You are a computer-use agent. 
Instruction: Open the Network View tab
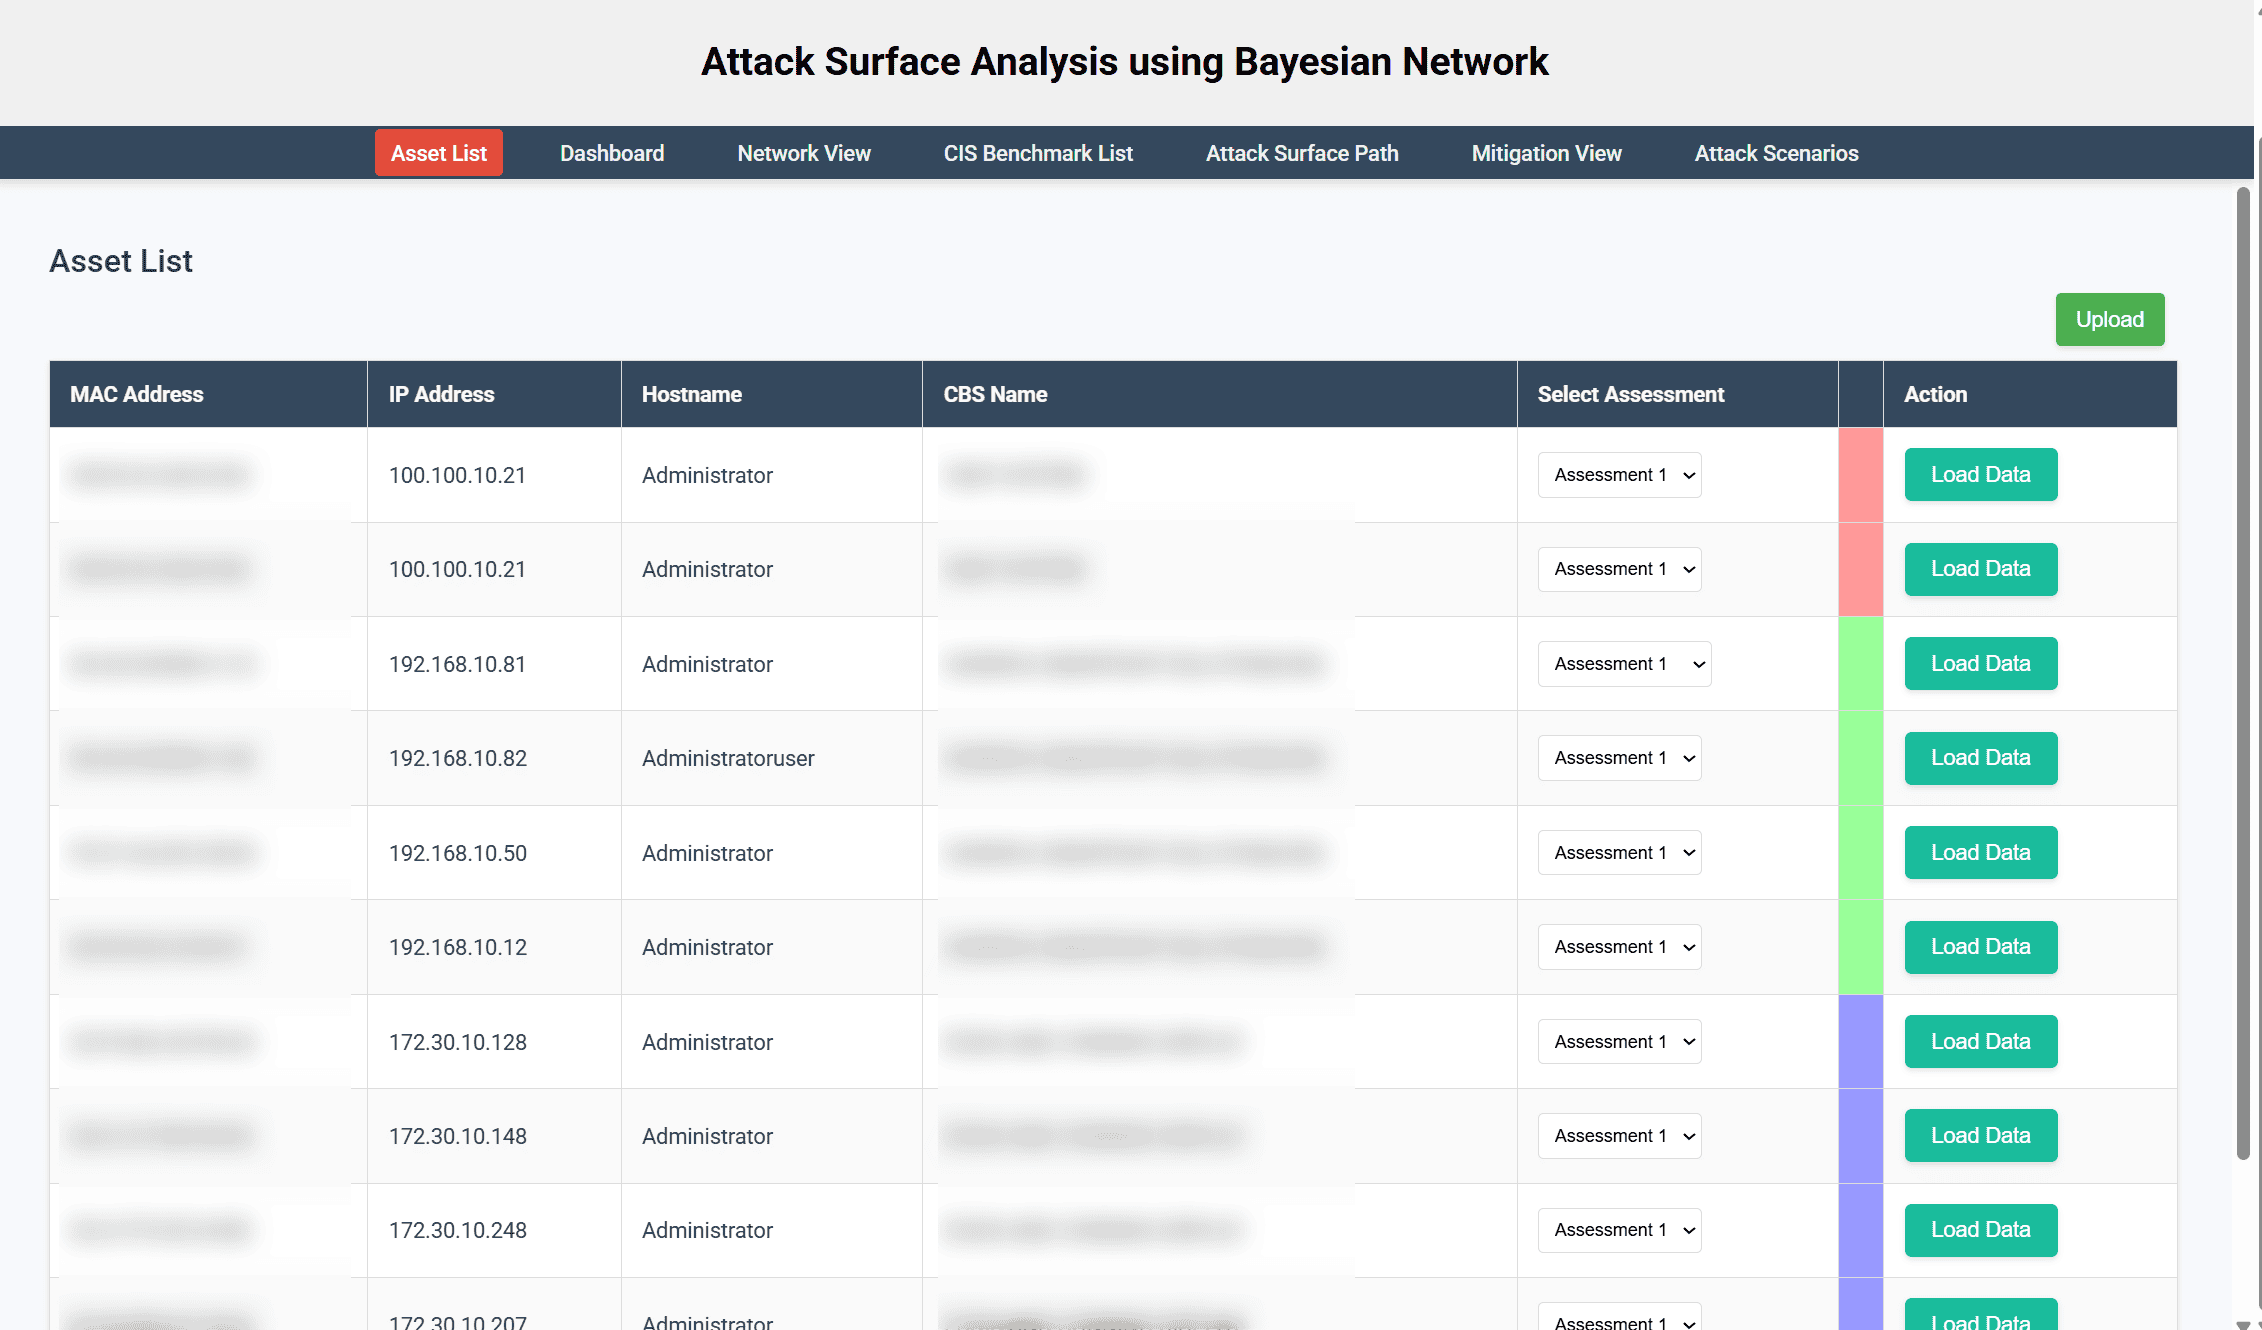803,153
